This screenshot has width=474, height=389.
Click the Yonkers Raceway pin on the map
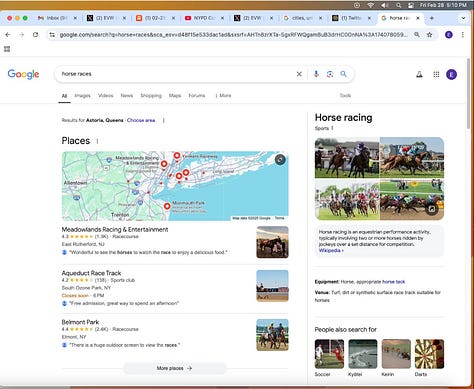click(x=177, y=156)
